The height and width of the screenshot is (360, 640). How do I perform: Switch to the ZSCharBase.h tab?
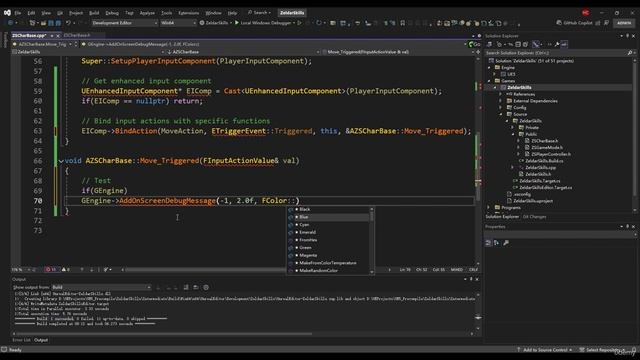[77, 36]
